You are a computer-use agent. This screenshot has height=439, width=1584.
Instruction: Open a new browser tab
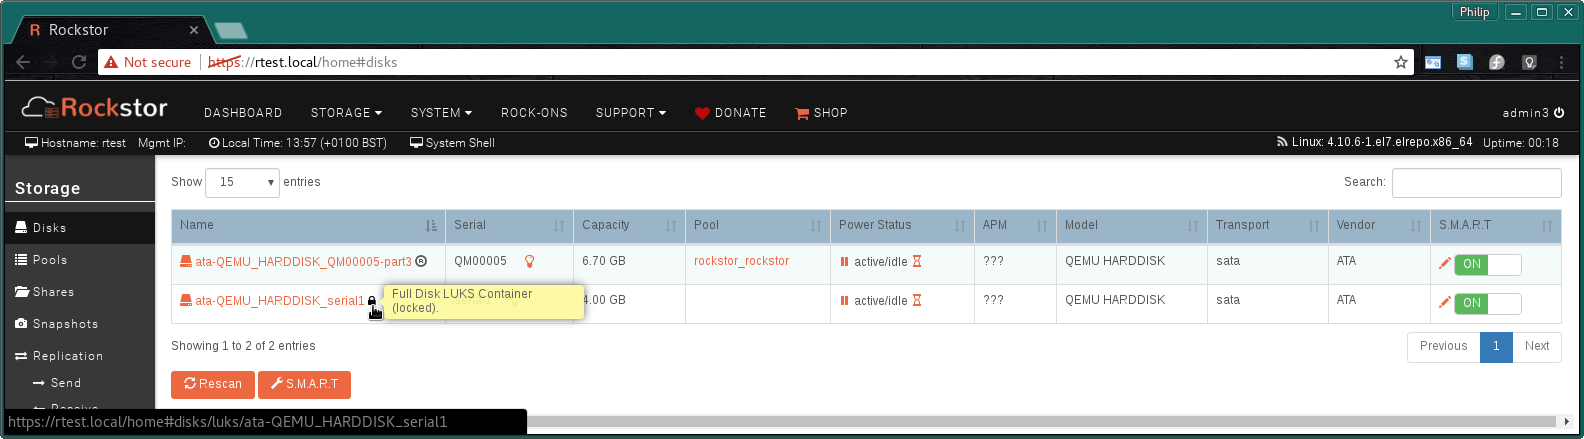(x=231, y=30)
